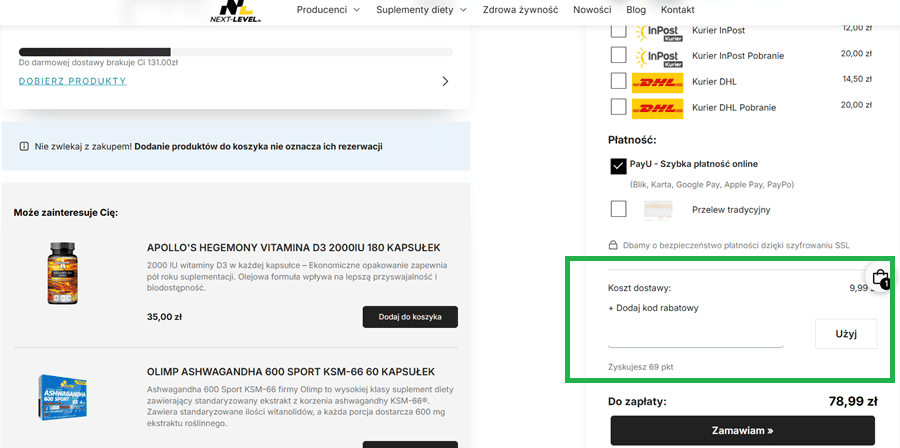The image size is (900, 448).
Task: Open Olimp Ashwagandha 600 Sport product title
Action: point(290,371)
